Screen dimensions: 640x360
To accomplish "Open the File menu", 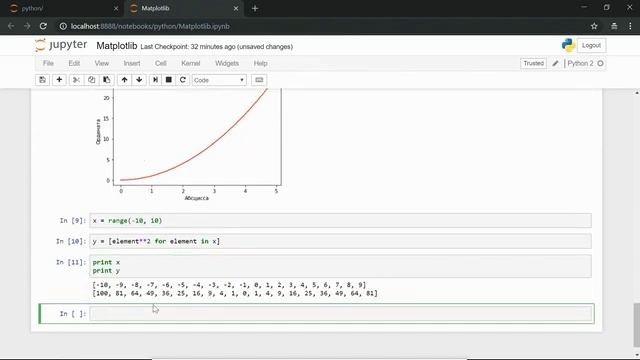I will (x=48, y=63).
